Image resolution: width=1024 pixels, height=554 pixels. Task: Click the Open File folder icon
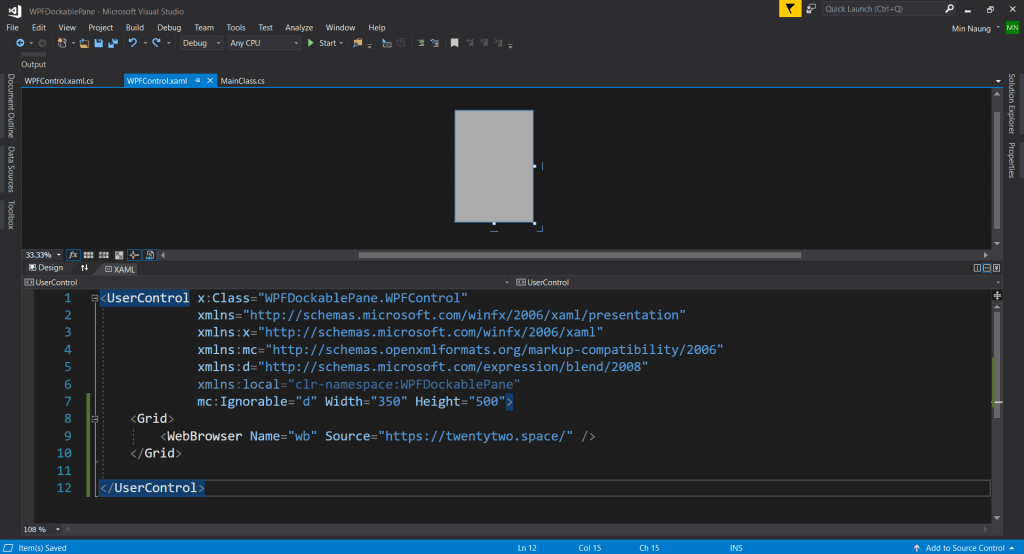pyautogui.click(x=84, y=43)
